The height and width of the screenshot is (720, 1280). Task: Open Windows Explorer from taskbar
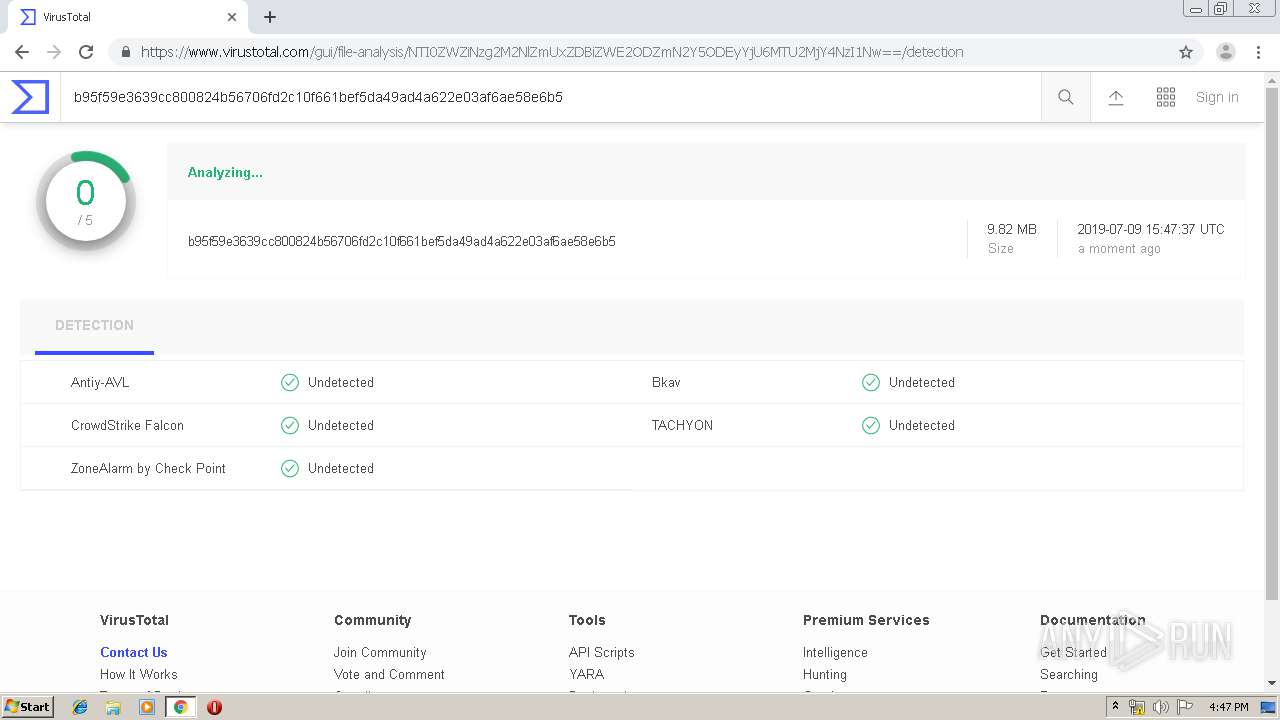113,707
